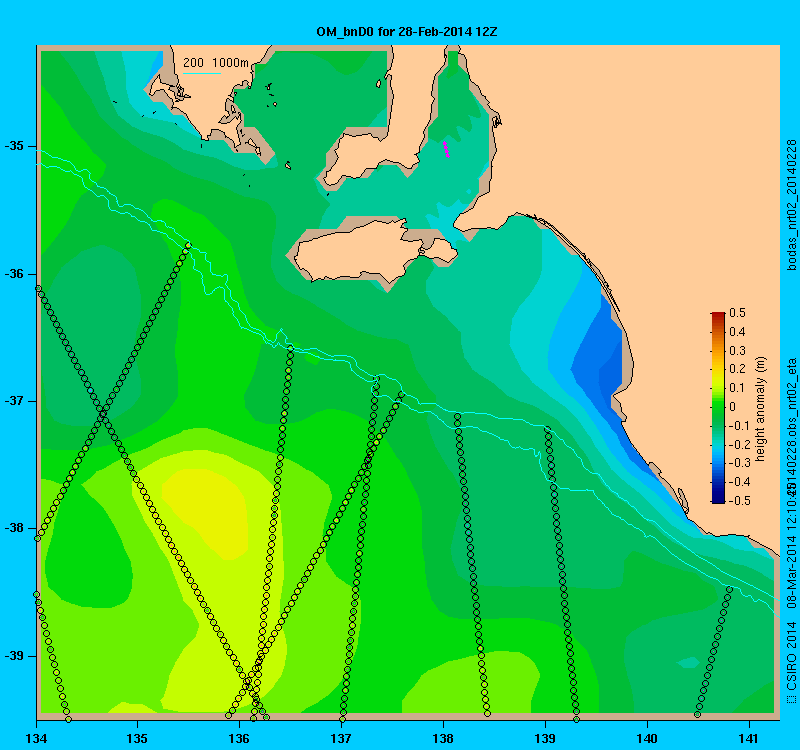Click the longitude label 138
The width and height of the screenshot is (800, 750).
tap(443, 738)
